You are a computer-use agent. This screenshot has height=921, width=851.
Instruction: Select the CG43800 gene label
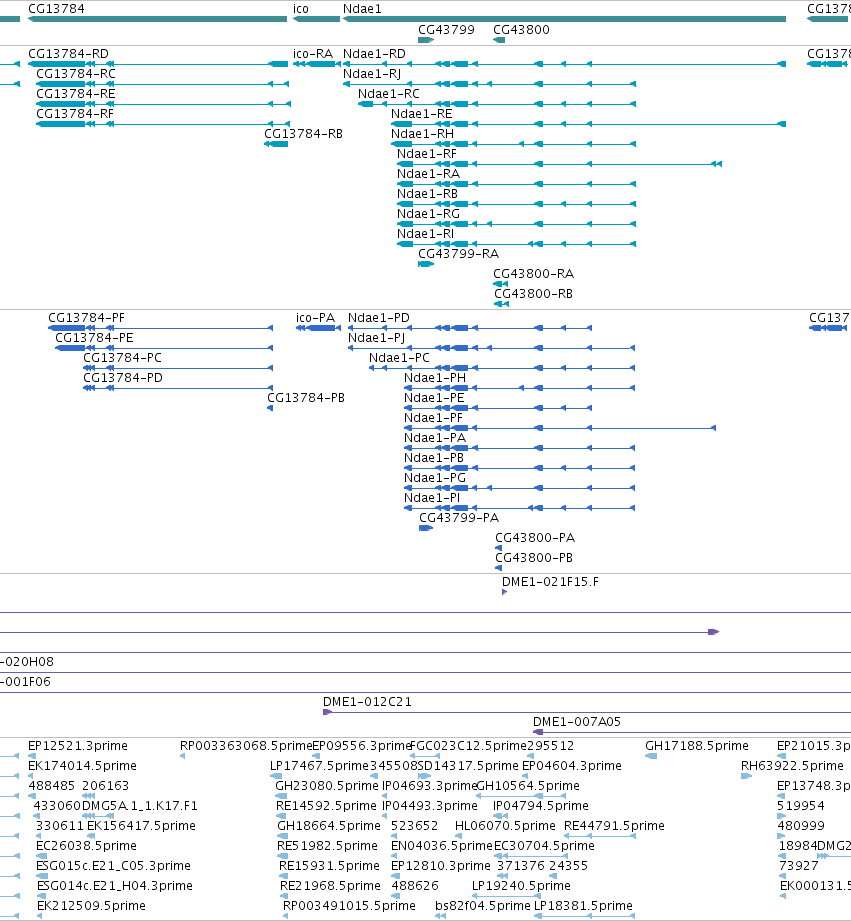522,30
